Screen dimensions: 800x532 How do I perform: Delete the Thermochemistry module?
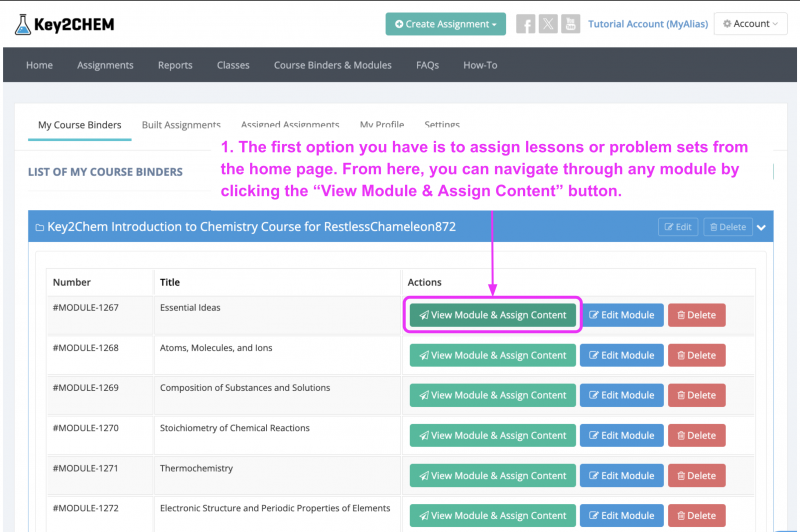point(696,476)
